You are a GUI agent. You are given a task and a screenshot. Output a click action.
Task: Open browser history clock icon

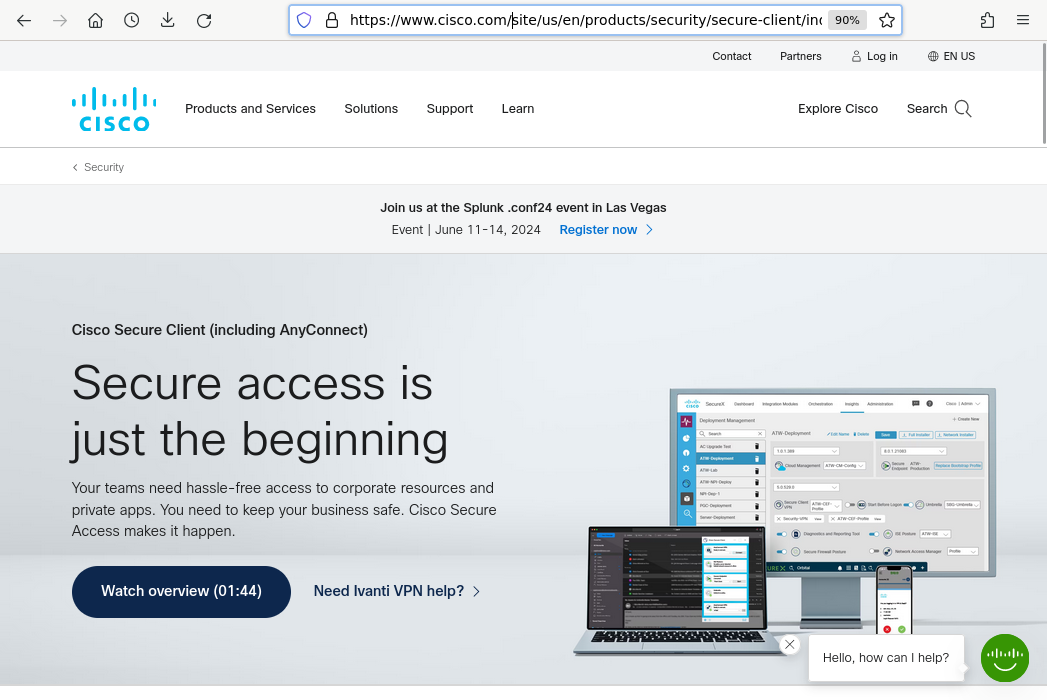[x=132, y=20]
